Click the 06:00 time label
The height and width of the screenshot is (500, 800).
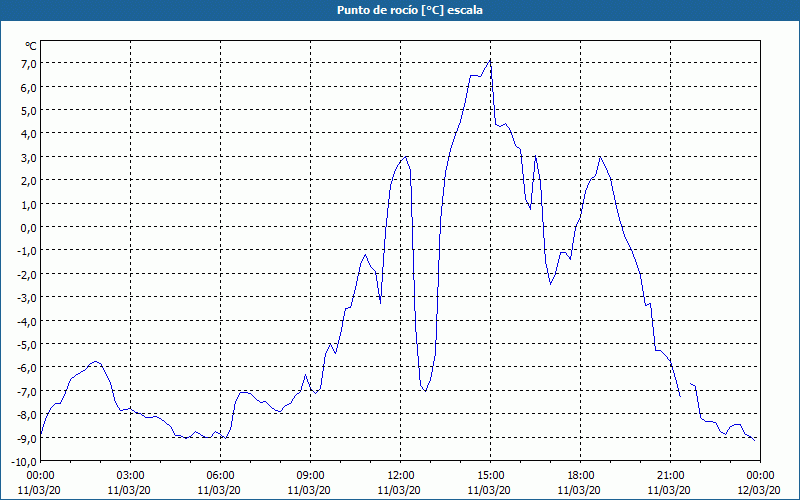pos(220,476)
